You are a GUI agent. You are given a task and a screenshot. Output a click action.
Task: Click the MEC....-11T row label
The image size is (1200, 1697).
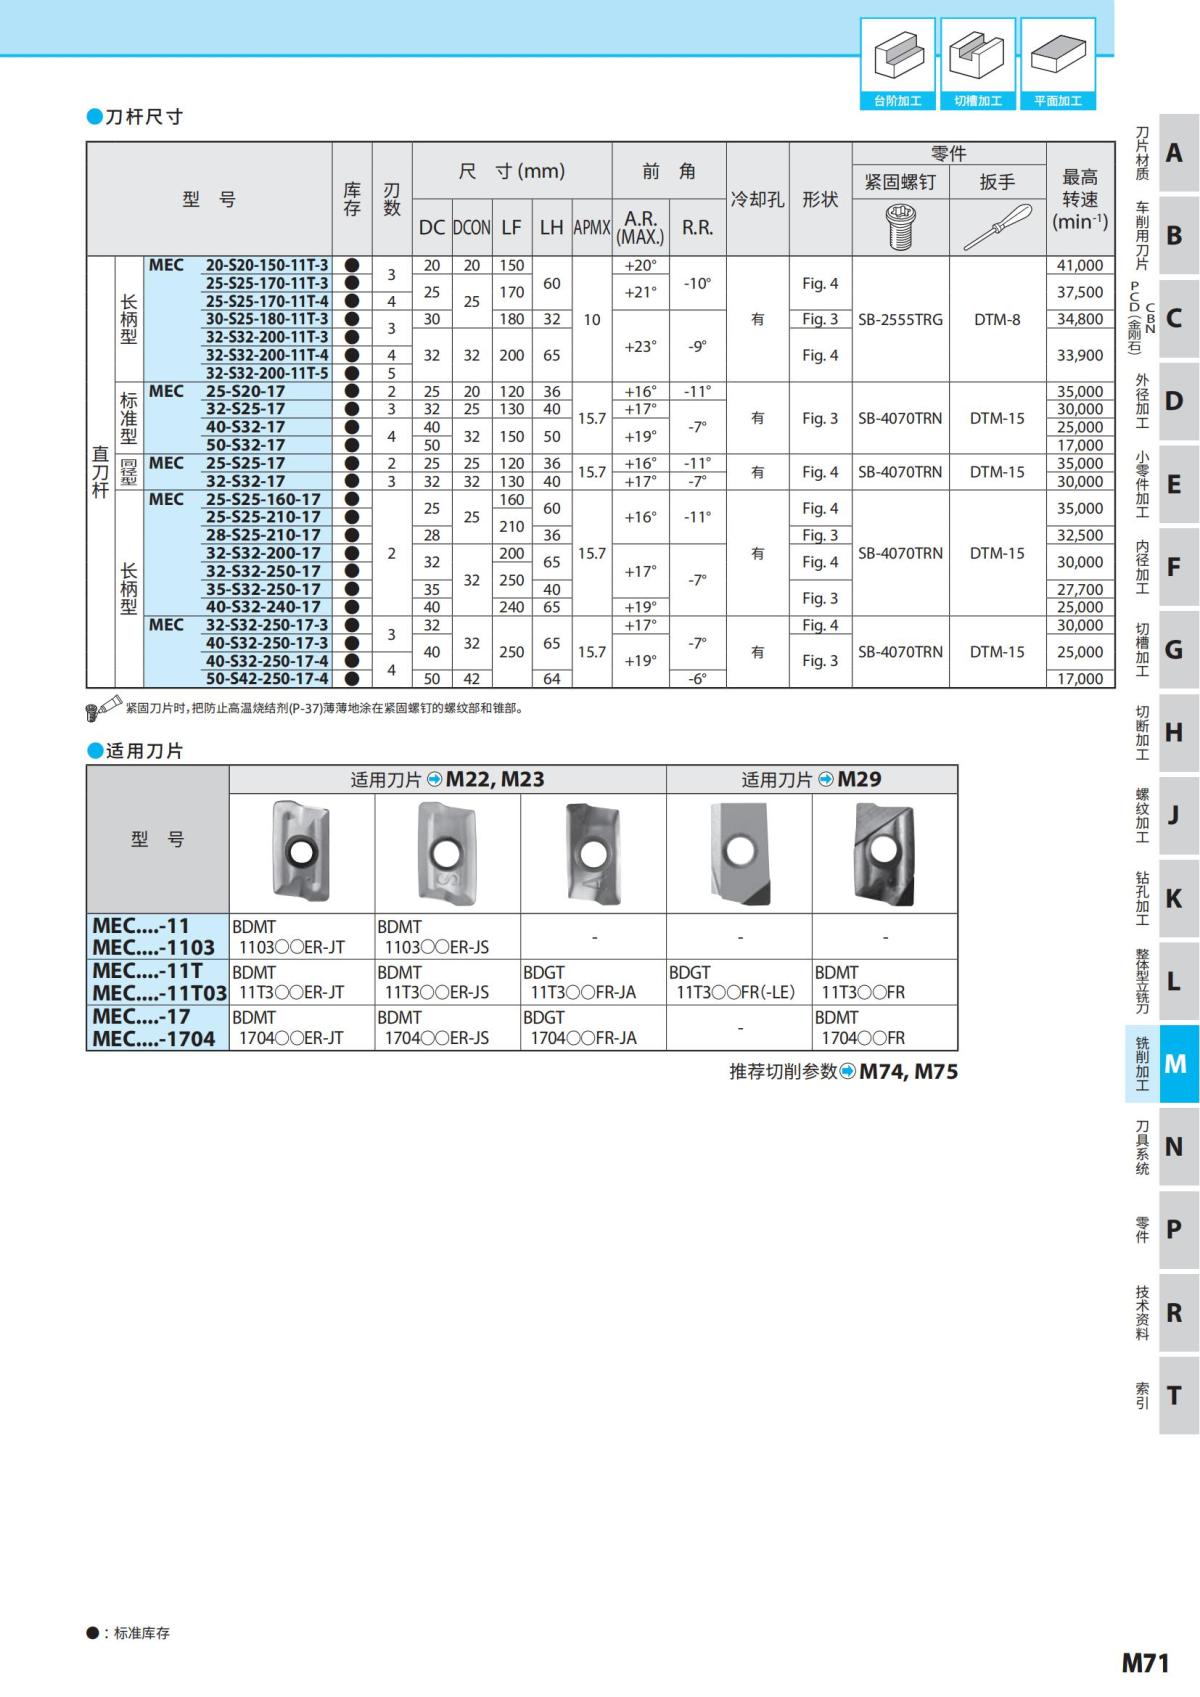(147, 971)
